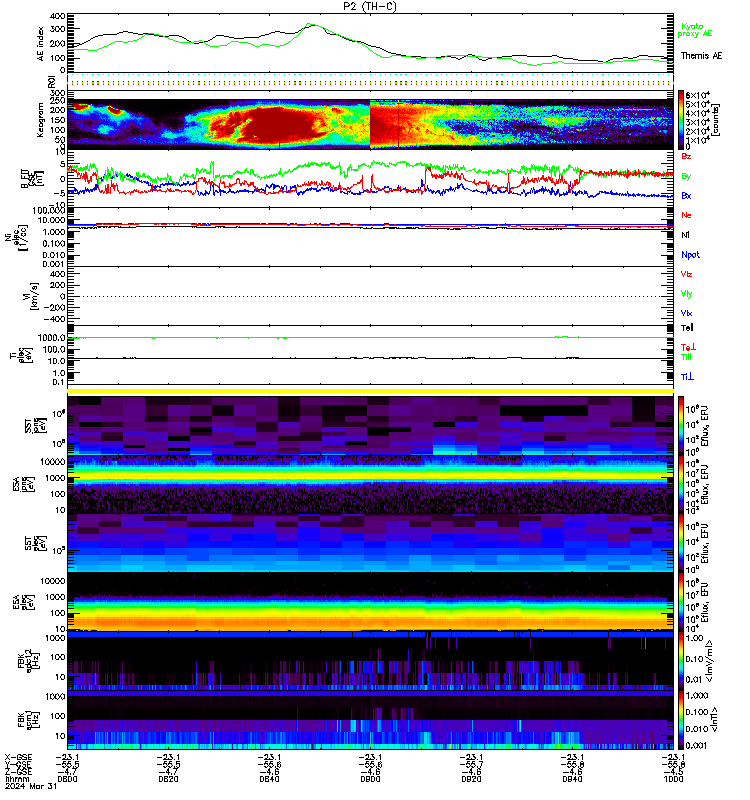This screenshot has height=800, width=750.
Task: Click the blue perpendicular "Ti" legend label
Action: (687, 377)
